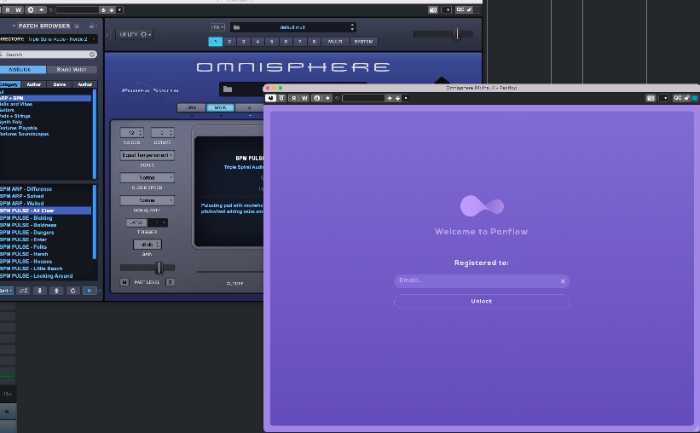Toggle Solo S button beside Part Level

tap(170, 282)
